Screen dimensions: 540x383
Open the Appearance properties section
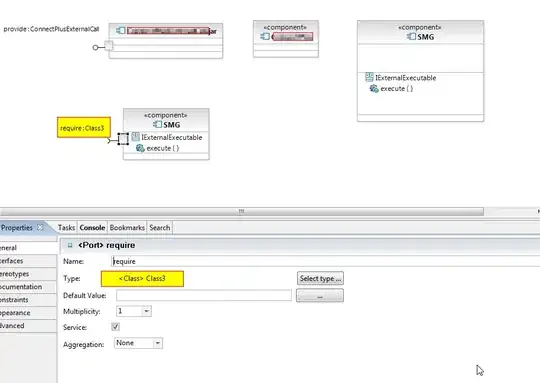(x=28, y=313)
